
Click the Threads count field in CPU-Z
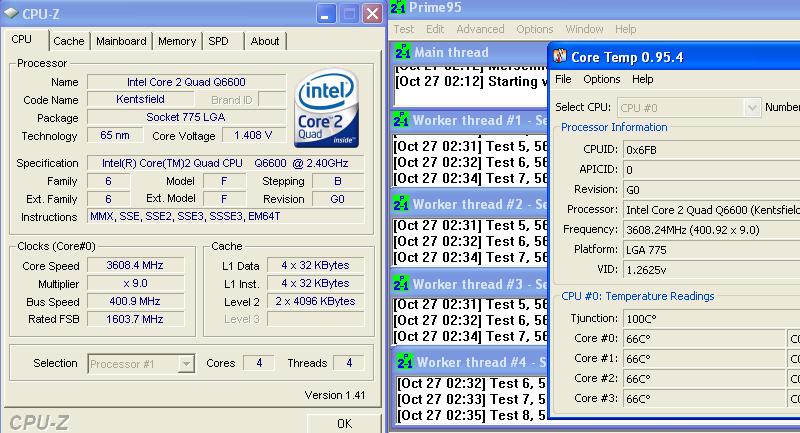[x=349, y=363]
